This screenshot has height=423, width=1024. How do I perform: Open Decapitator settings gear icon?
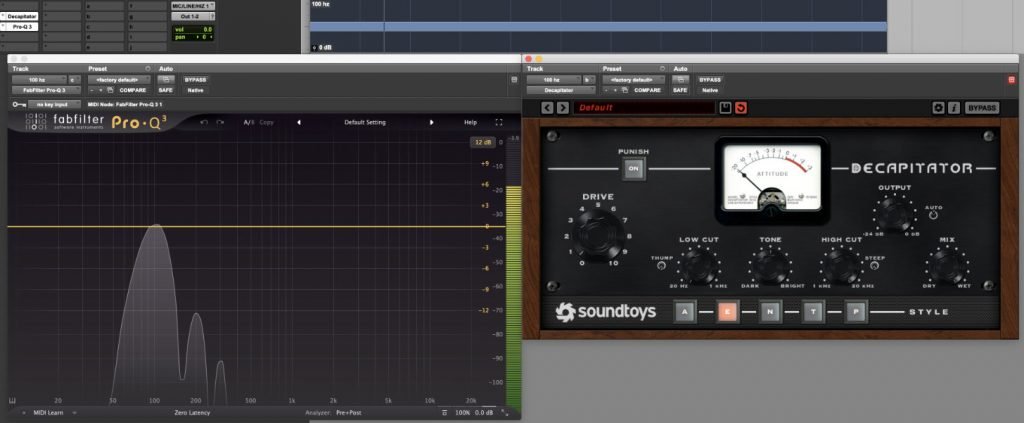click(x=938, y=108)
